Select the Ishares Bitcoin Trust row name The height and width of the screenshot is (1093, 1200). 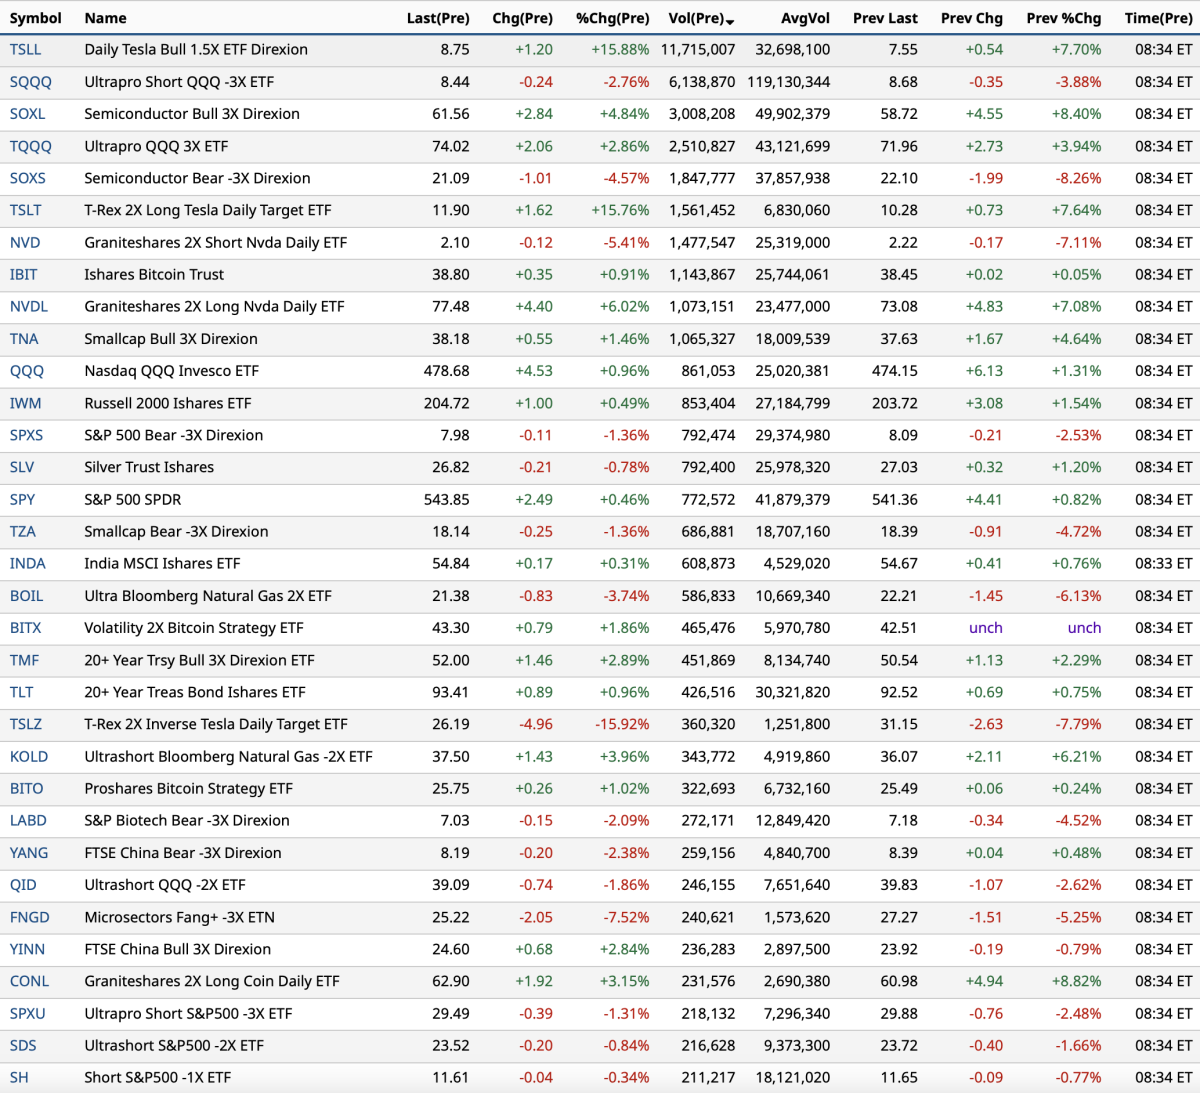[154, 275]
